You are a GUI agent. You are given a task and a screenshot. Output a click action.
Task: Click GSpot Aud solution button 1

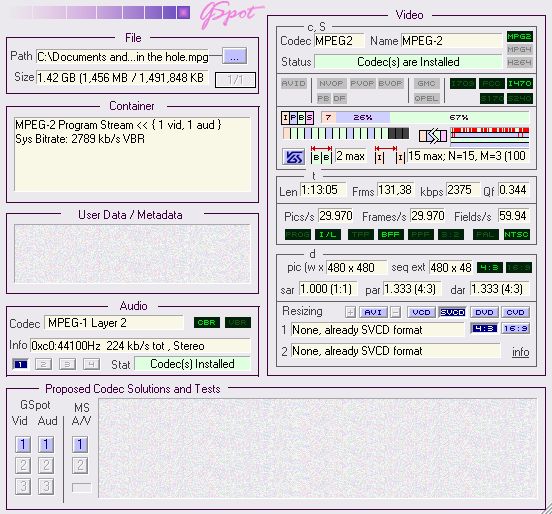click(x=46, y=444)
